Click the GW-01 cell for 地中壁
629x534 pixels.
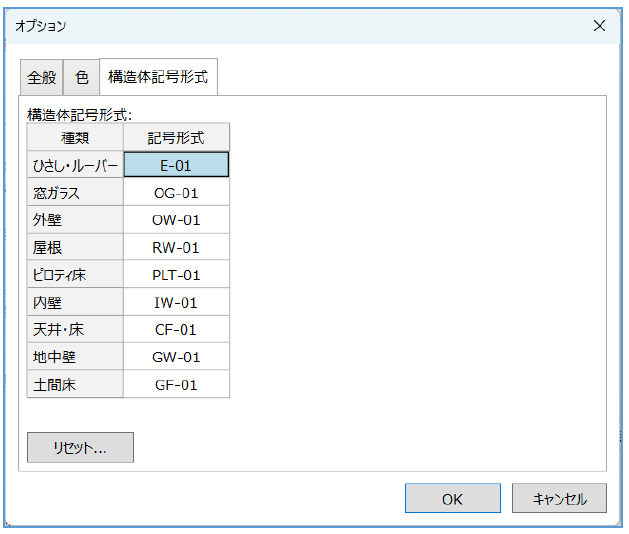(176, 357)
